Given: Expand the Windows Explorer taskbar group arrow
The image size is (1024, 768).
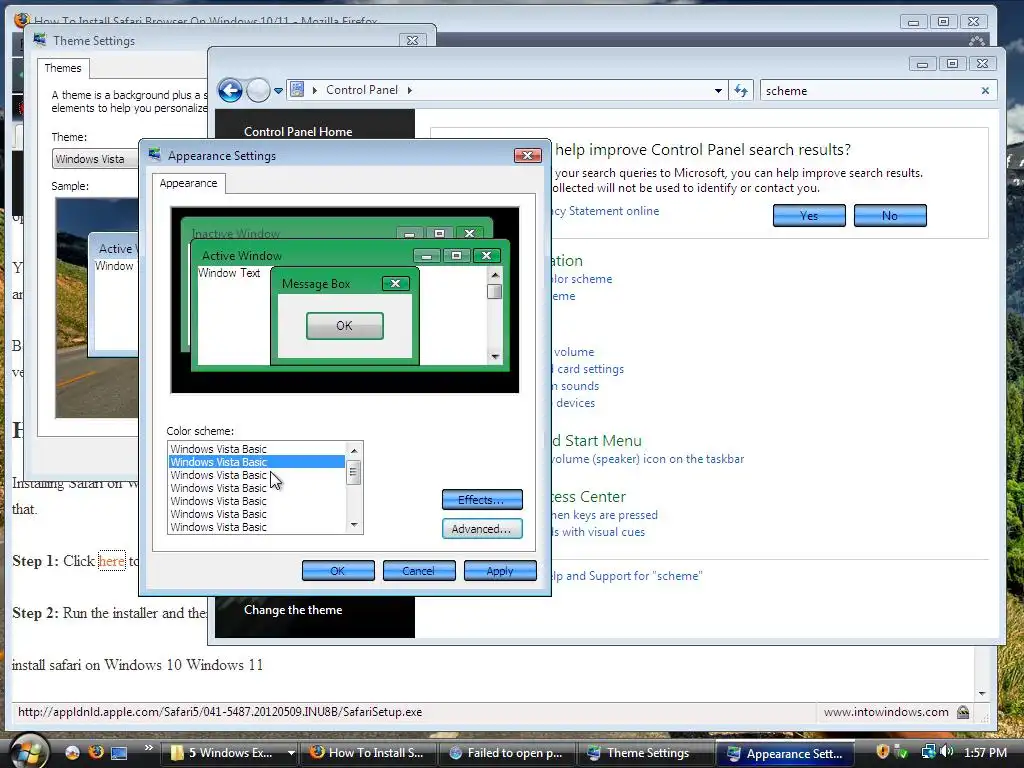Looking at the screenshot, I should tap(291, 753).
